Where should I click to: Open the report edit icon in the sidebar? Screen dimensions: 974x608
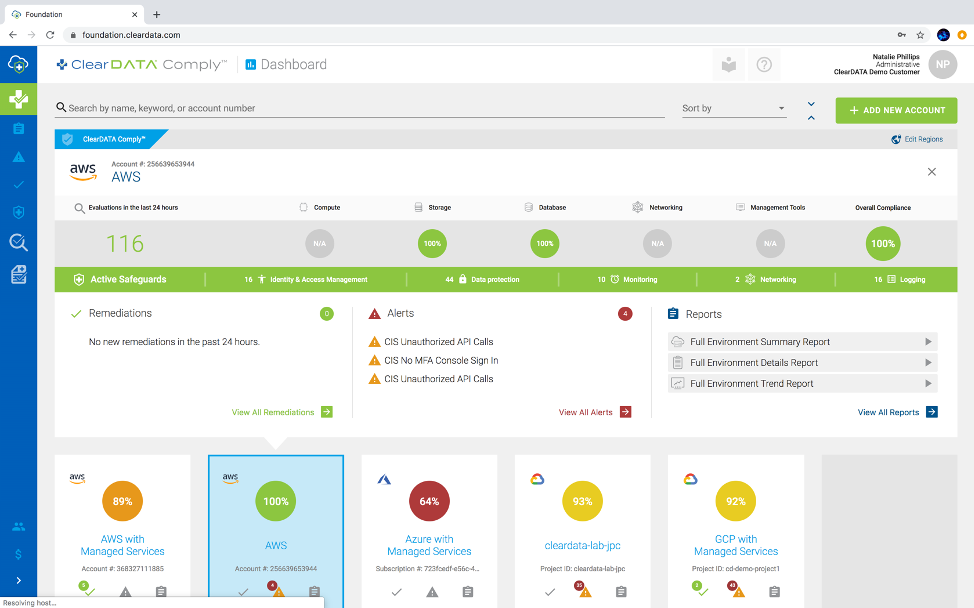19,275
